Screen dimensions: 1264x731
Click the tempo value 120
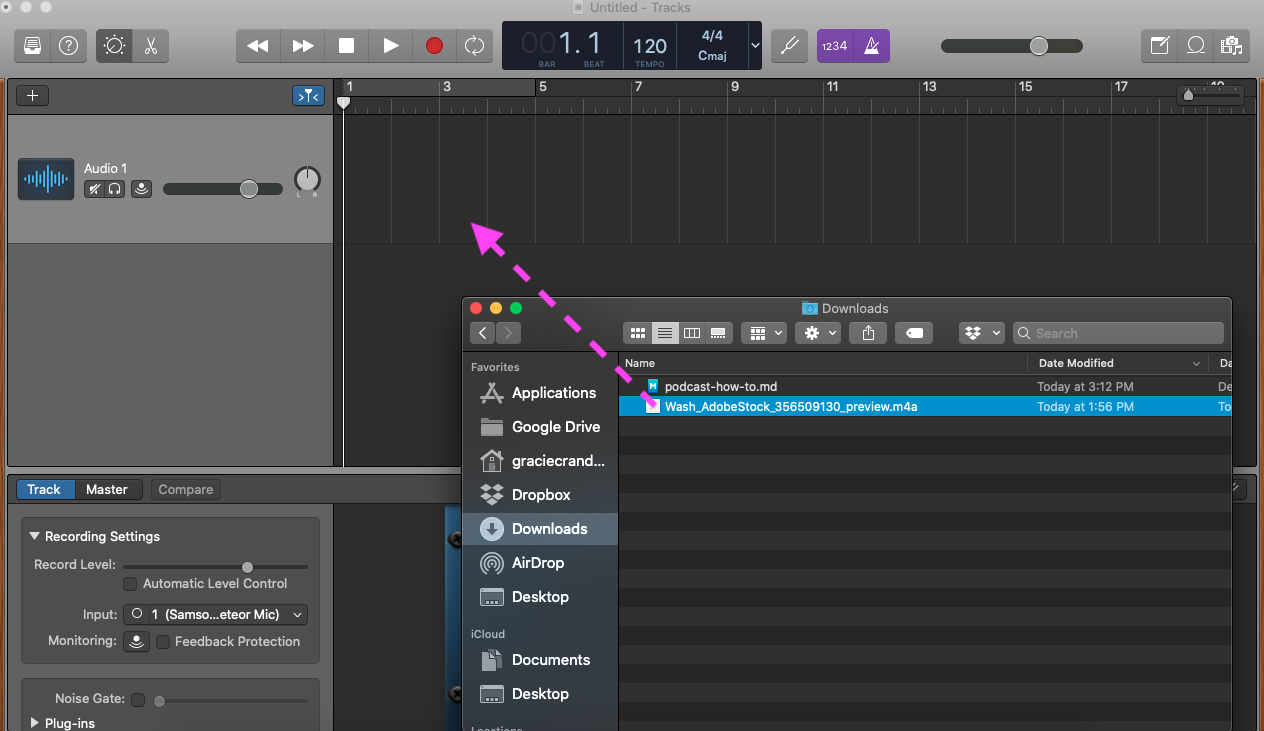[650, 46]
